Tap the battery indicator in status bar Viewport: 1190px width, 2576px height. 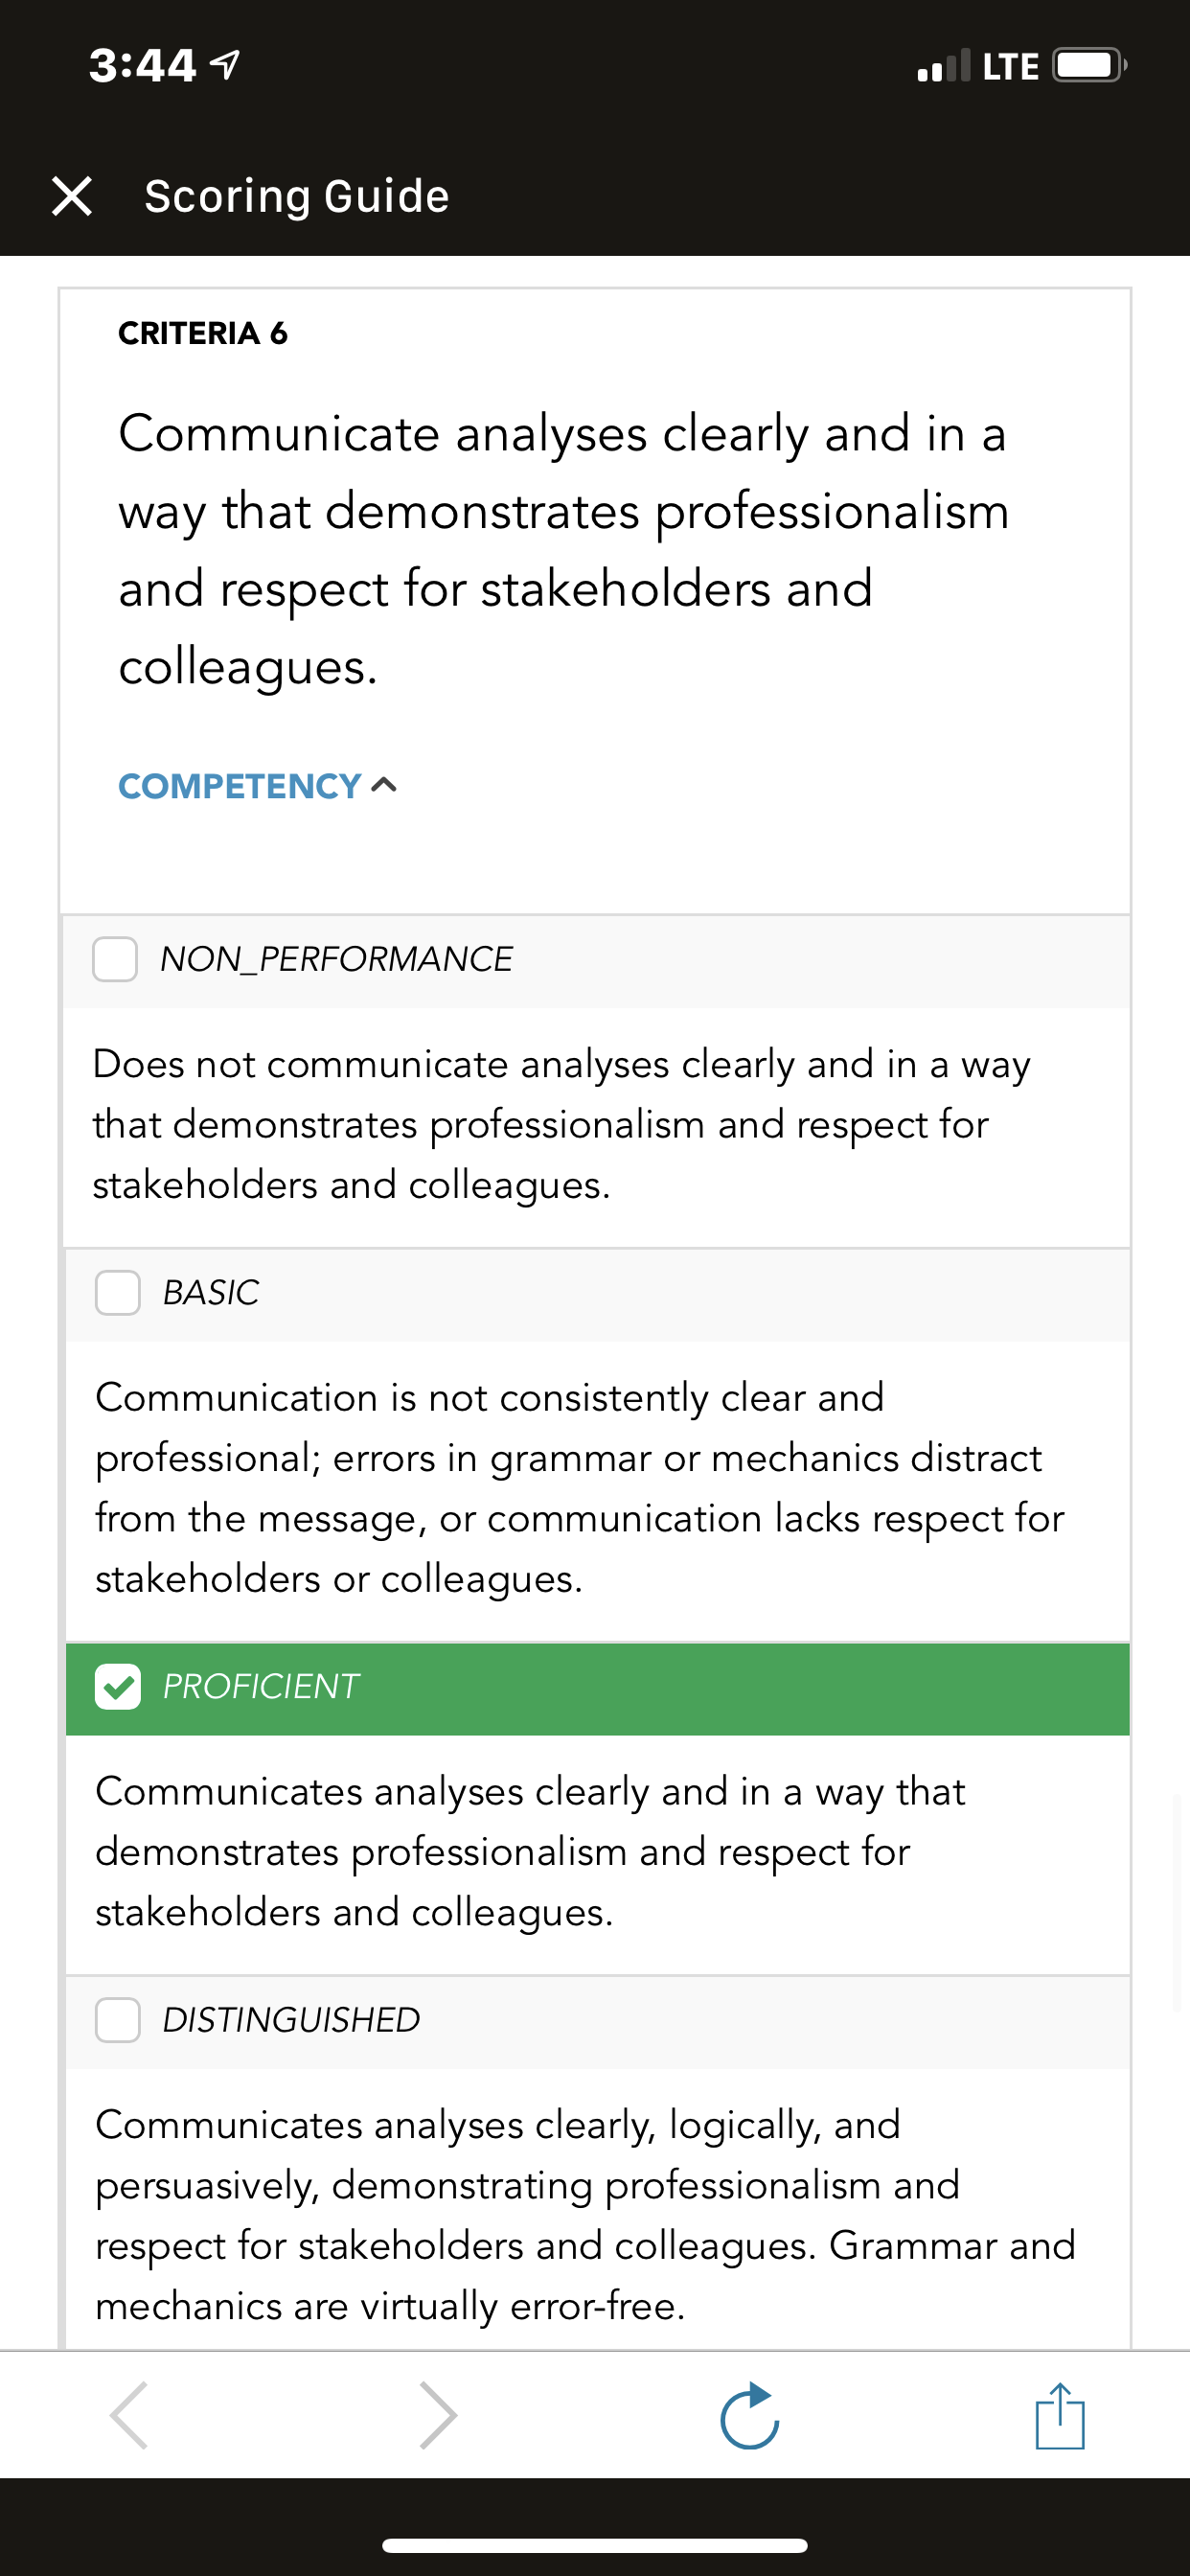point(1090,66)
